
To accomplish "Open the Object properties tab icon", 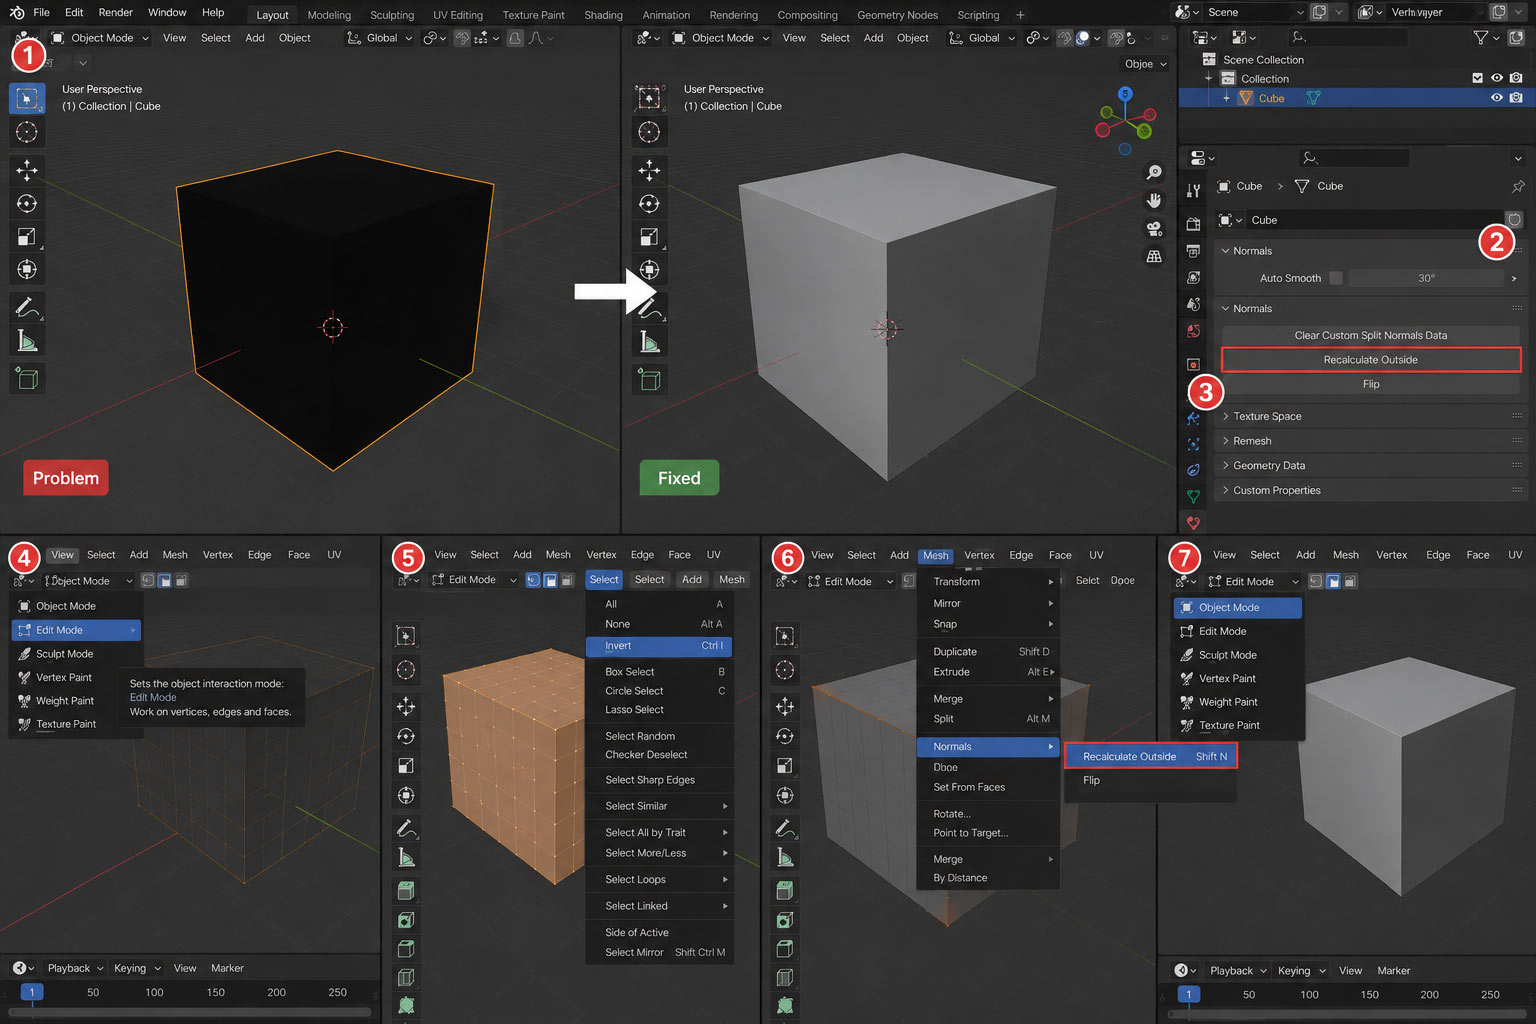I will (1193, 364).
